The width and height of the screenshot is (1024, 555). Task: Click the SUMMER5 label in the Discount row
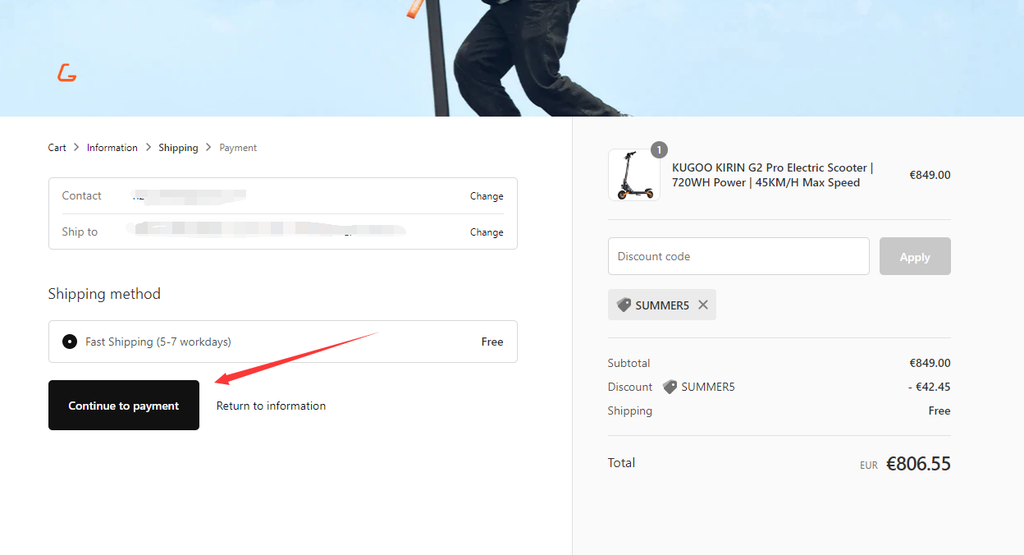[708, 387]
